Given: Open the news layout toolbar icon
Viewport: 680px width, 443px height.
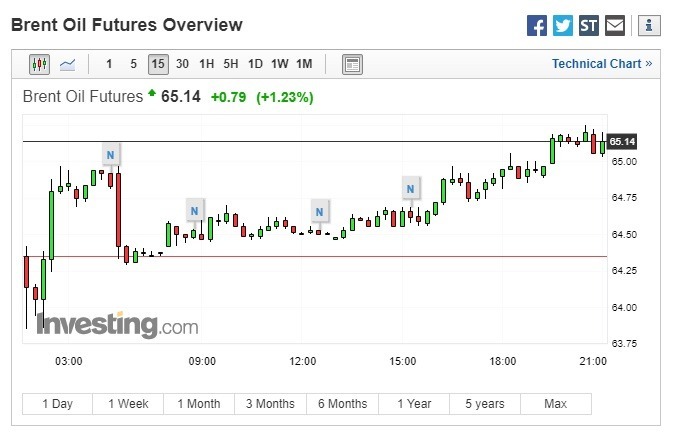Looking at the screenshot, I should (x=352, y=64).
